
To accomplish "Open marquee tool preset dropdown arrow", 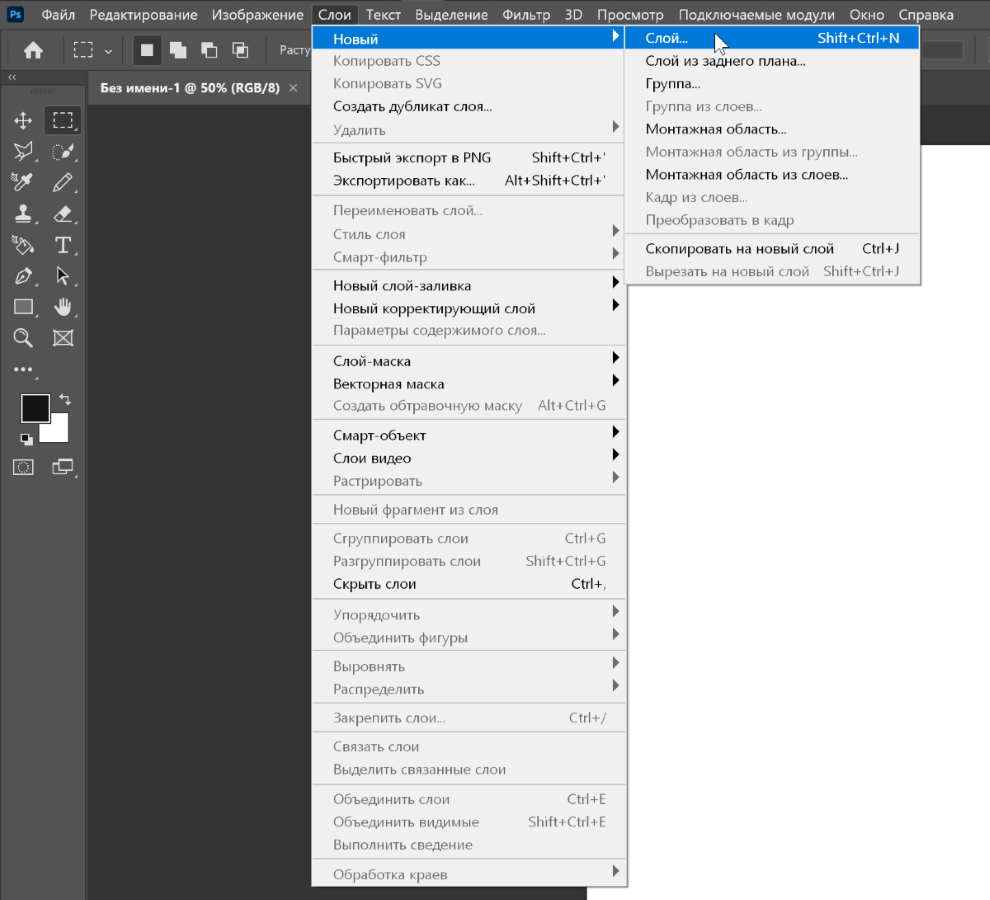I will coord(109,51).
